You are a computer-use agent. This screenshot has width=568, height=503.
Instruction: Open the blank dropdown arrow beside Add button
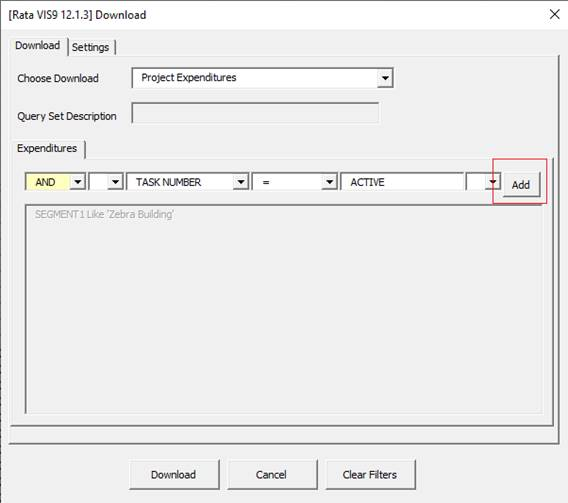tap(493, 182)
